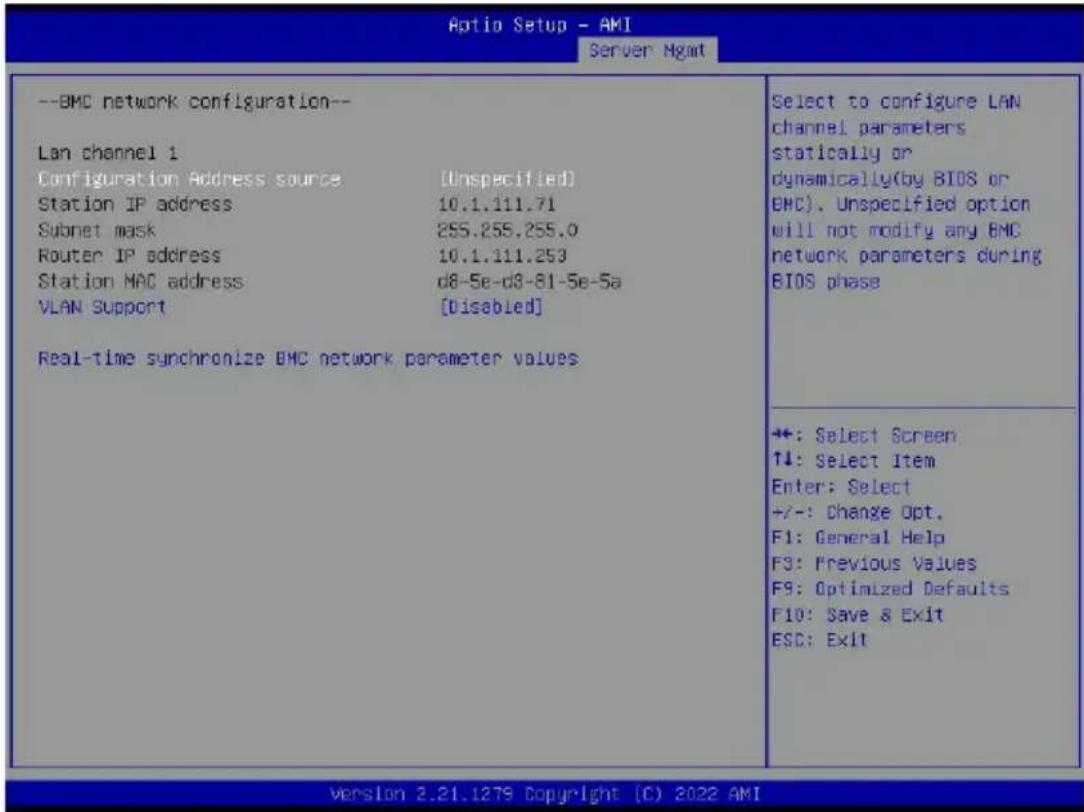Click the +/-: Change Opt. hint
Image resolution: width=1084 pixels, height=812 pixels.
coord(857,512)
